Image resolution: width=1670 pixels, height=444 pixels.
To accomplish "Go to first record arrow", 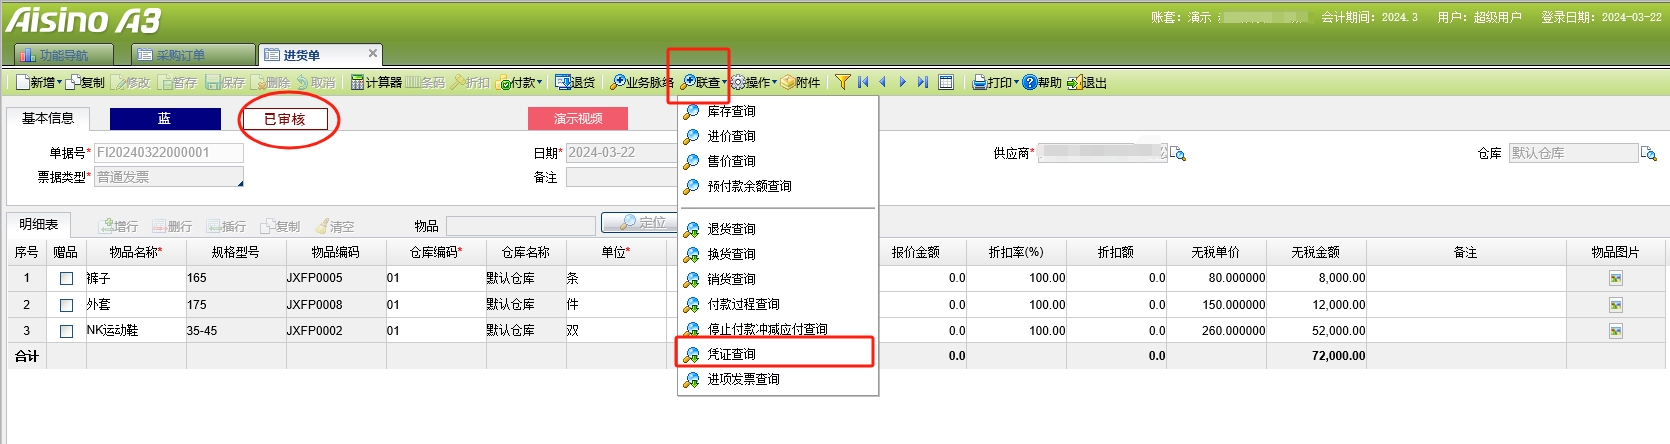I will pos(863,83).
